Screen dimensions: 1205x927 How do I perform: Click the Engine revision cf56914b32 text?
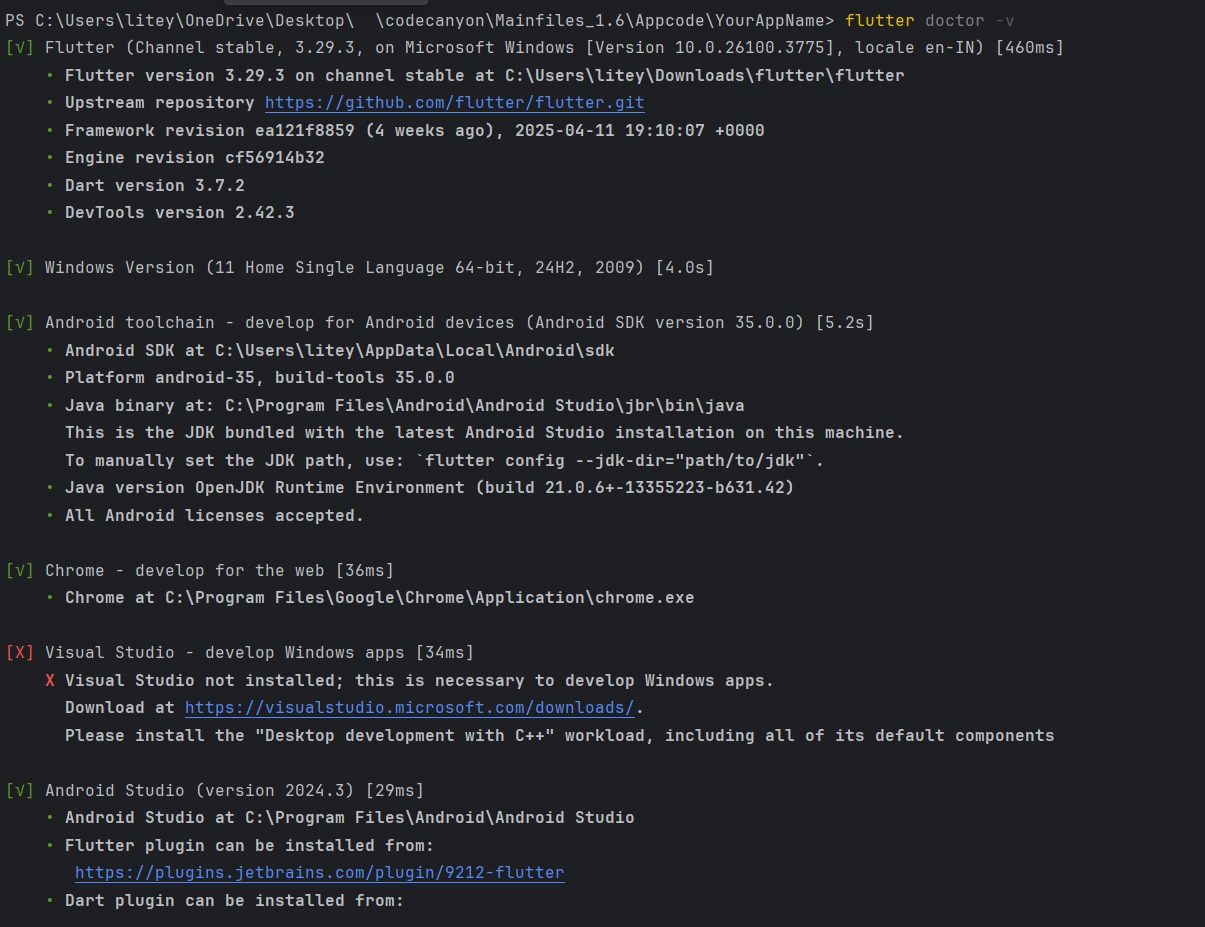(195, 158)
